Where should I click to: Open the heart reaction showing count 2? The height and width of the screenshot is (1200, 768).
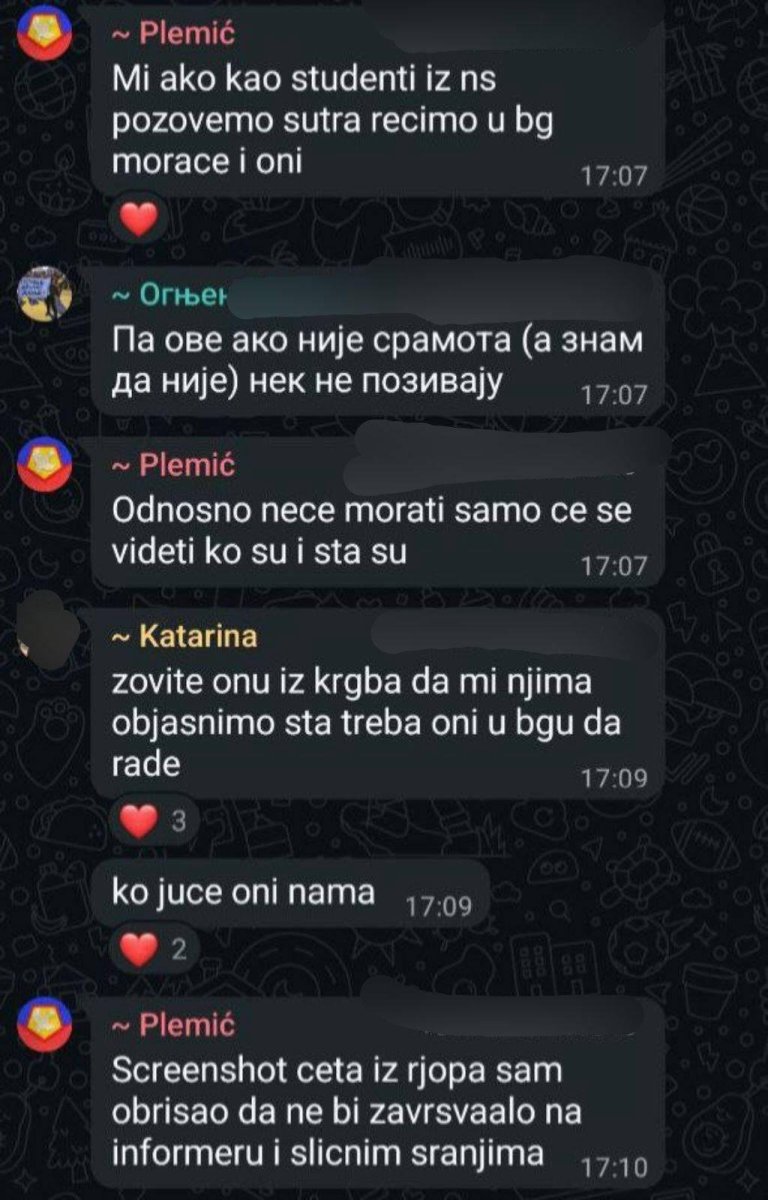click(x=153, y=948)
